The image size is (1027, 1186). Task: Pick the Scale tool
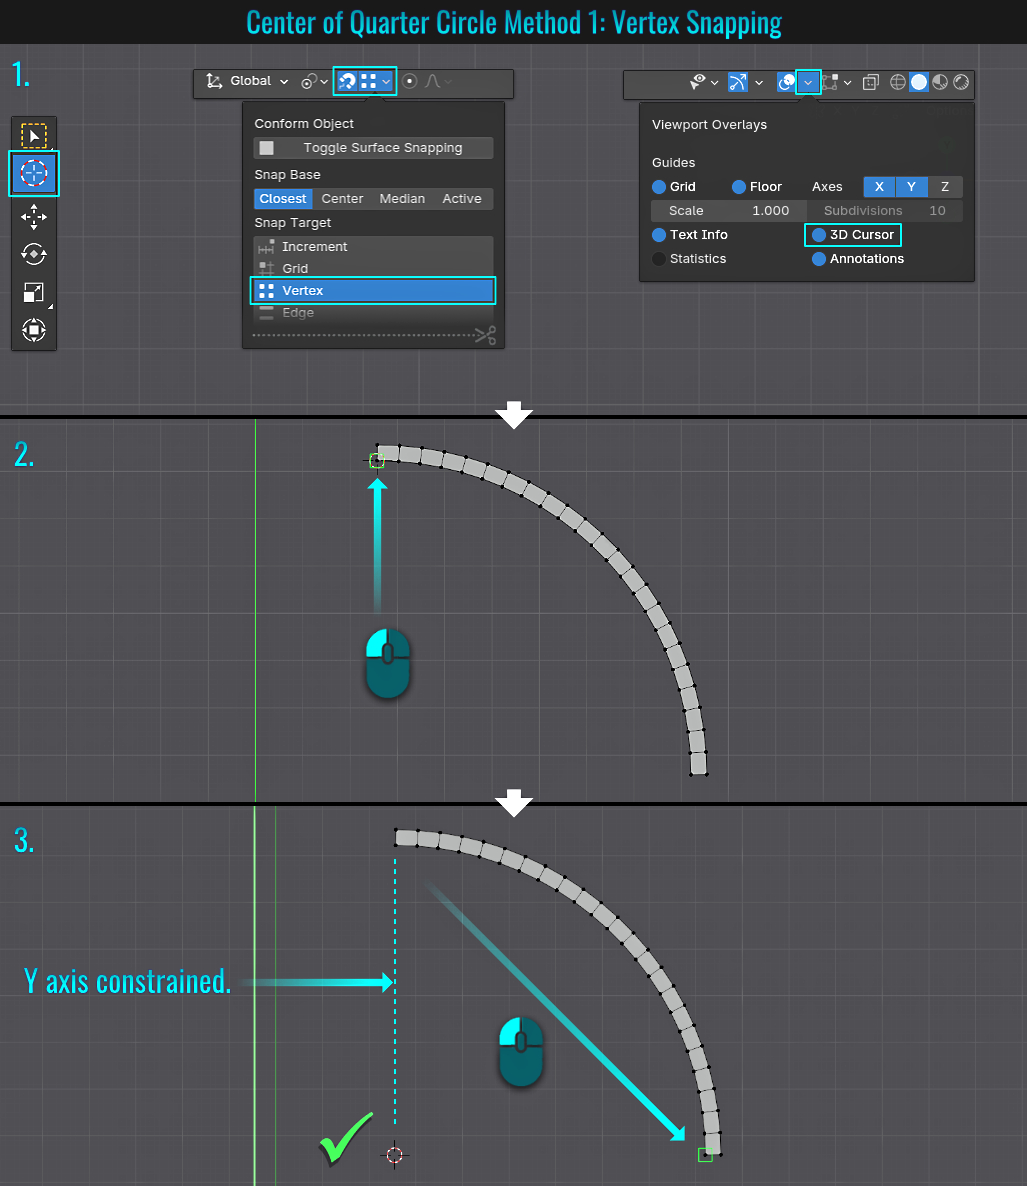tap(34, 292)
